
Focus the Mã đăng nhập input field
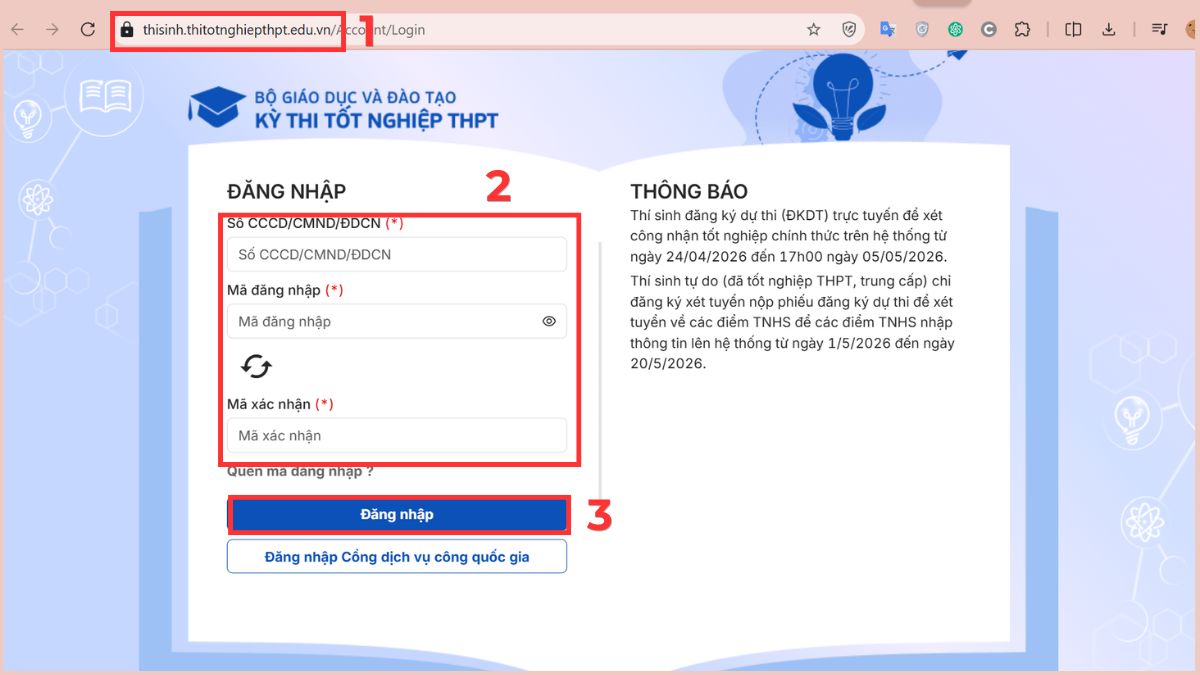[x=397, y=321]
